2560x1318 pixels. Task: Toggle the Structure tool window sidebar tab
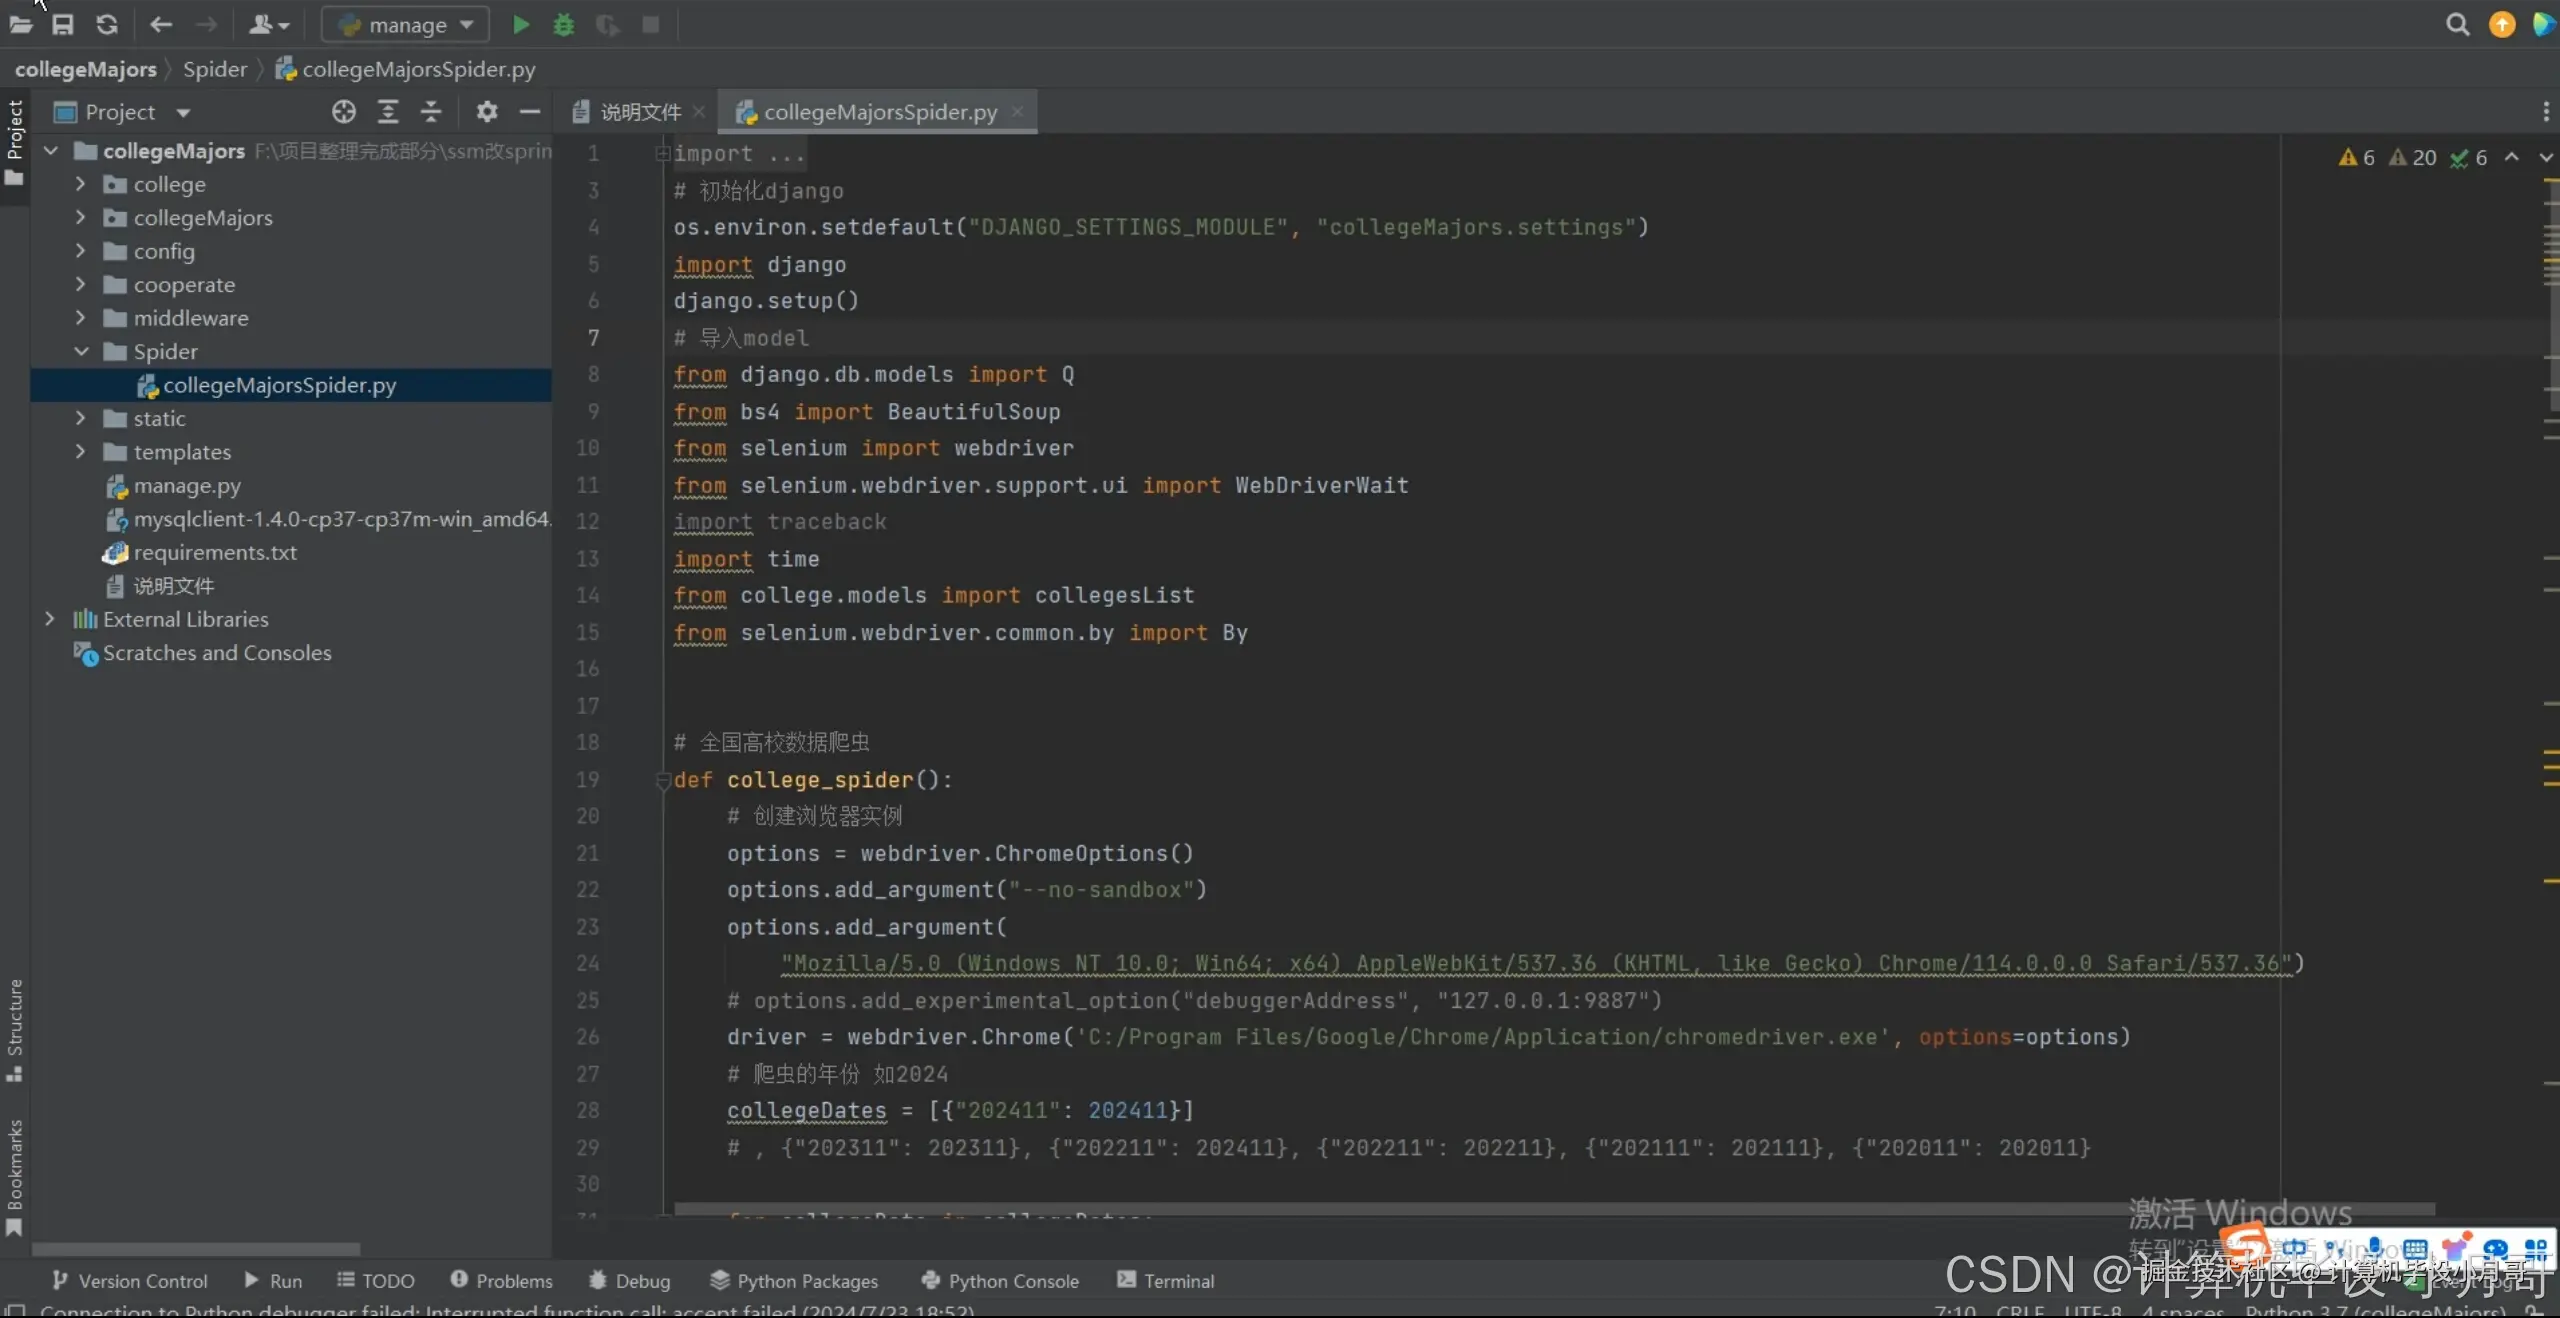point(15,1028)
